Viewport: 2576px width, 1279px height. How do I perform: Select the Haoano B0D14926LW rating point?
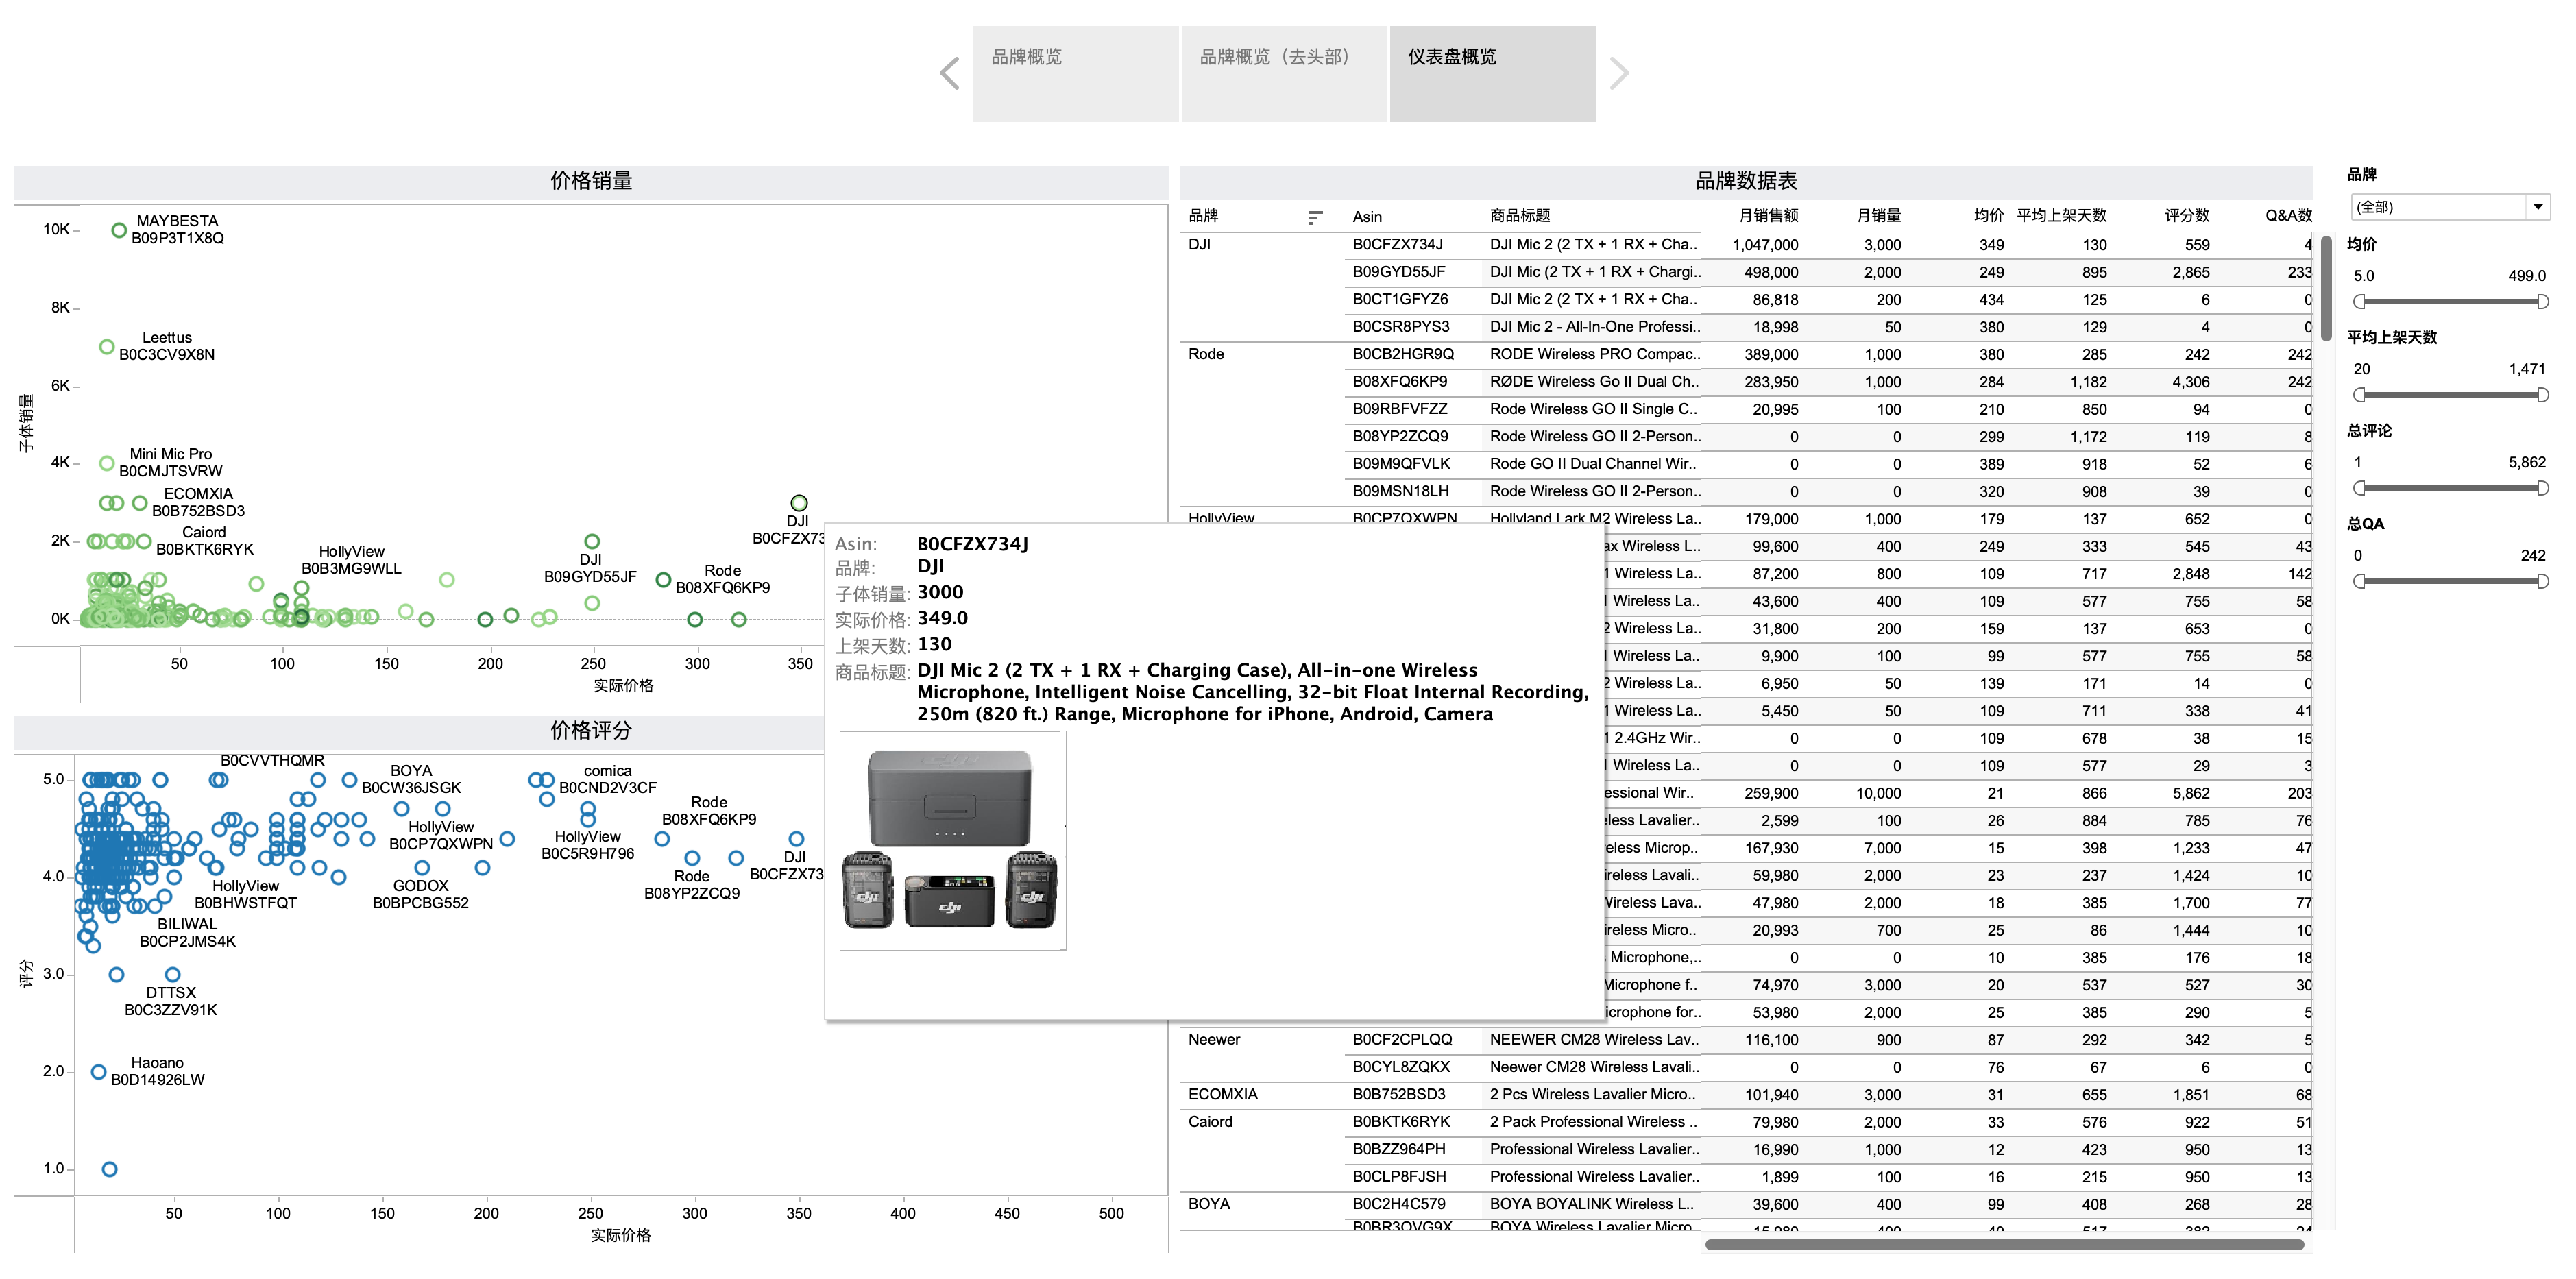coord(98,1072)
